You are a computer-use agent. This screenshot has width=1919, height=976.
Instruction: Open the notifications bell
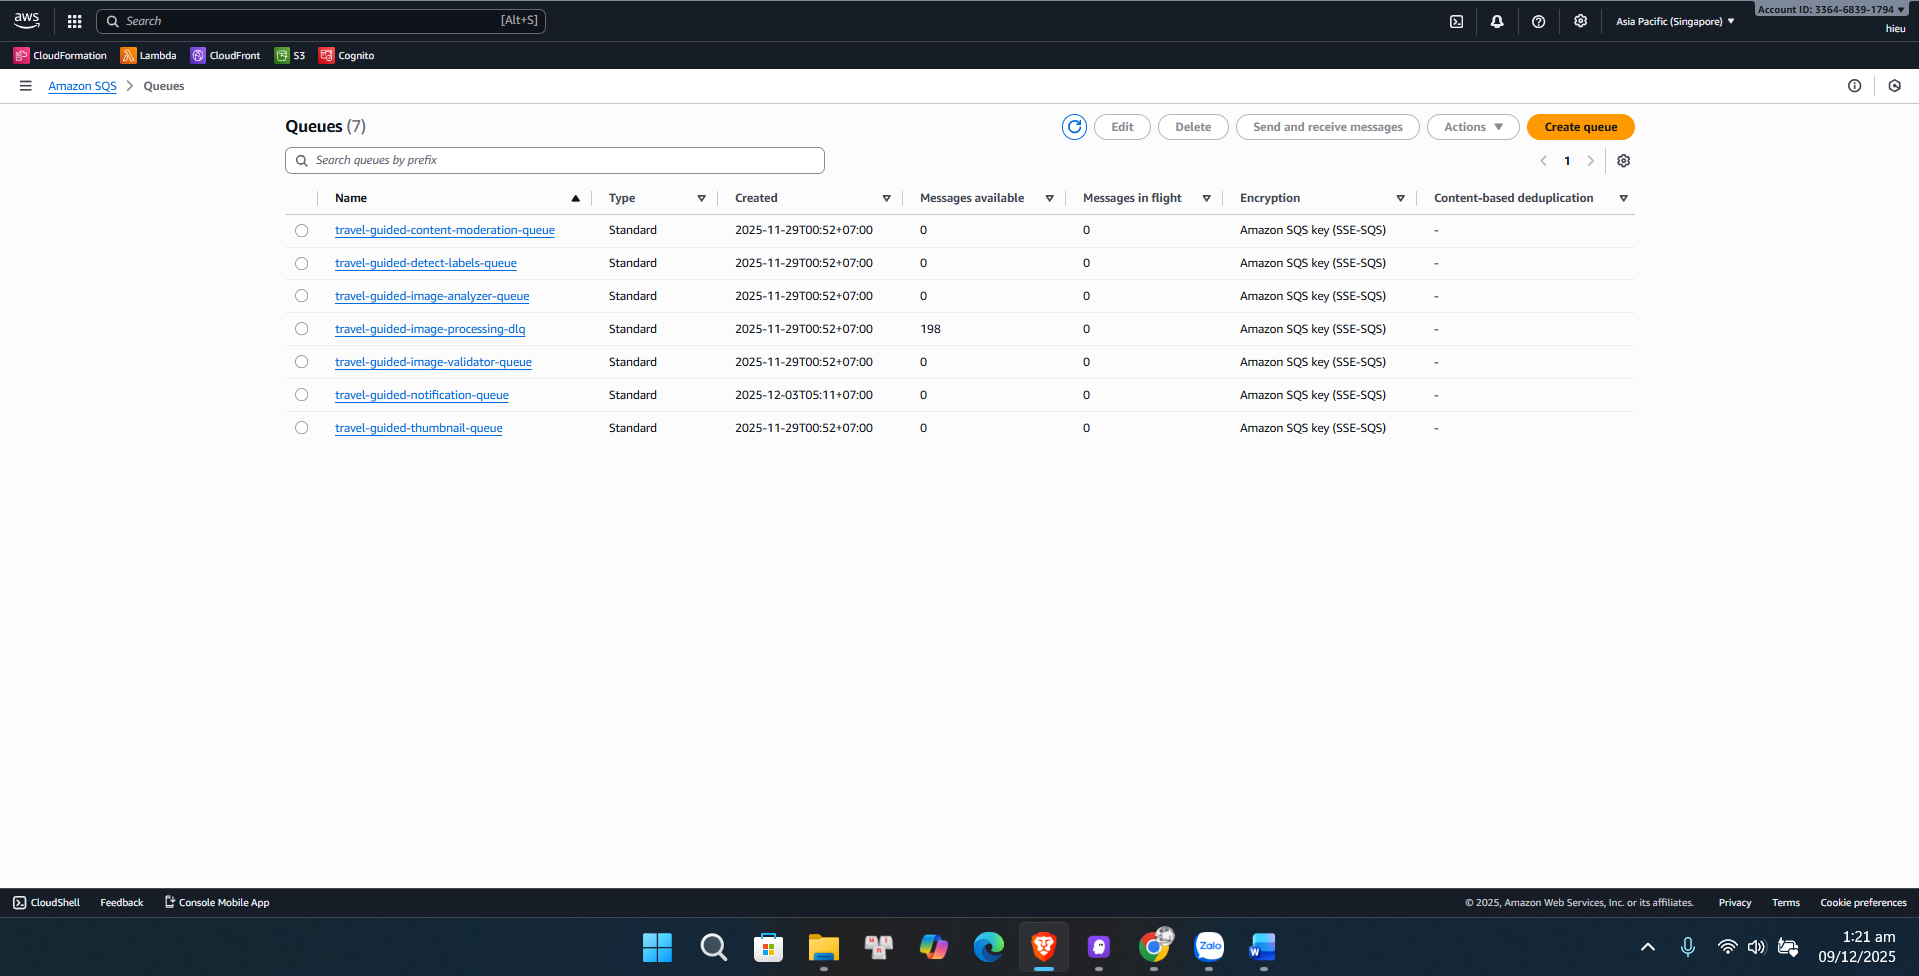pos(1497,20)
